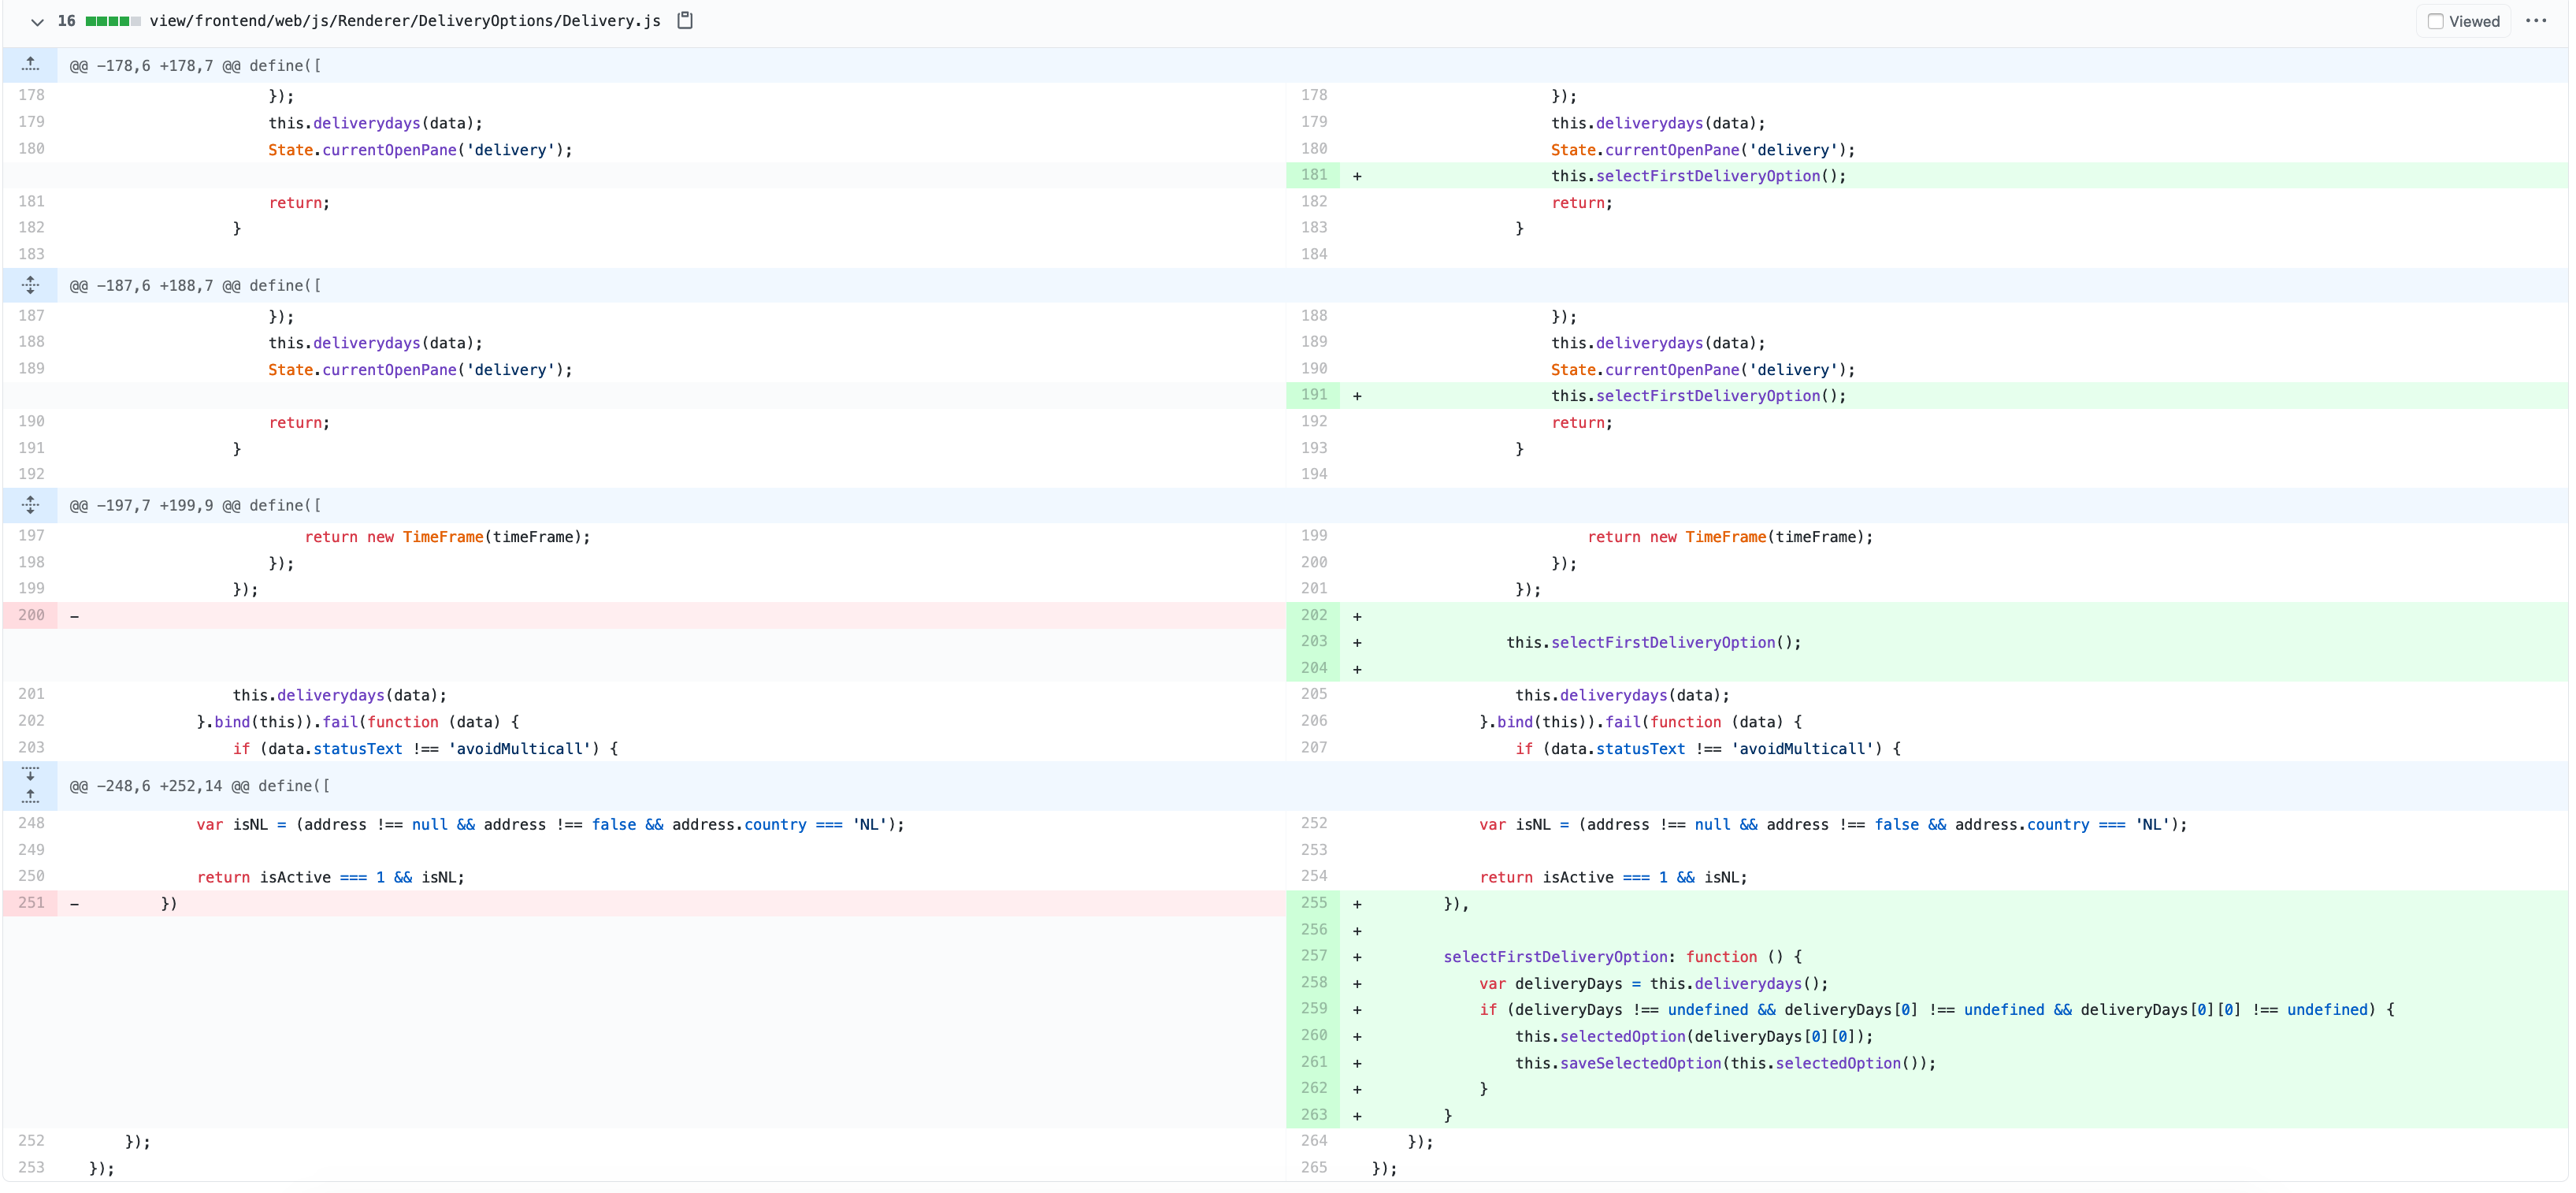Click the gray neutral diffstat square
2576x1193 pixels.
(136, 20)
